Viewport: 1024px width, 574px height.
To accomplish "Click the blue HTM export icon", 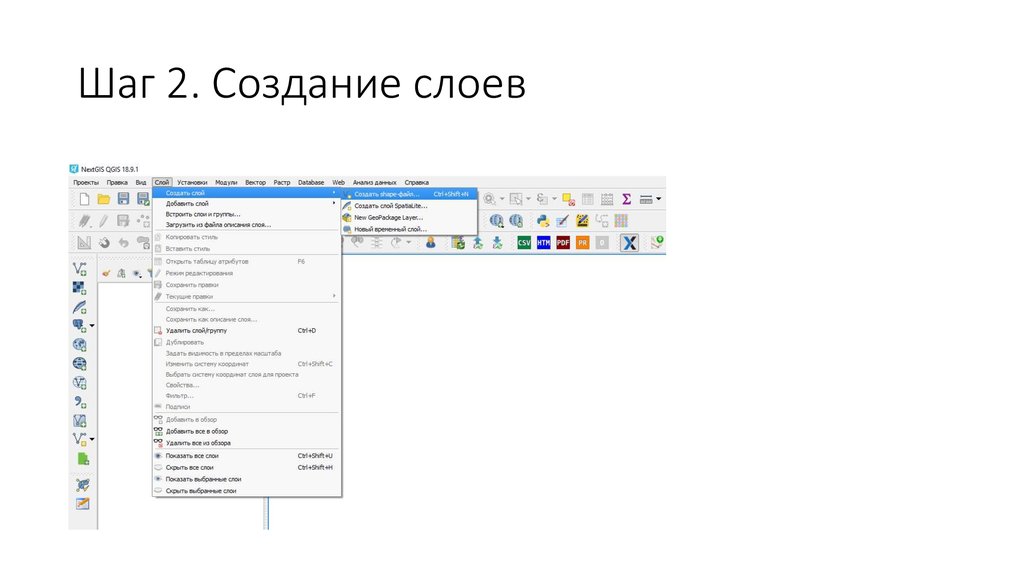I will point(543,243).
